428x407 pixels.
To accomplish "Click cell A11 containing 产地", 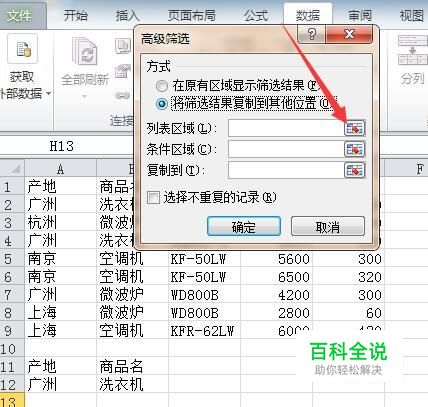I will [60, 367].
